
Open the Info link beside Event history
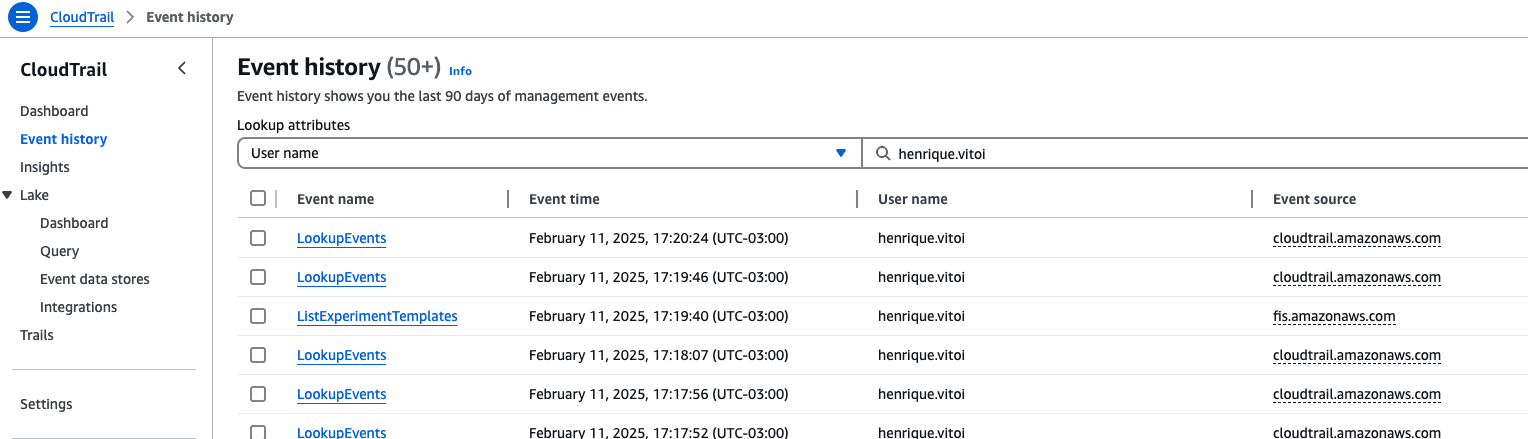pyautogui.click(x=460, y=71)
